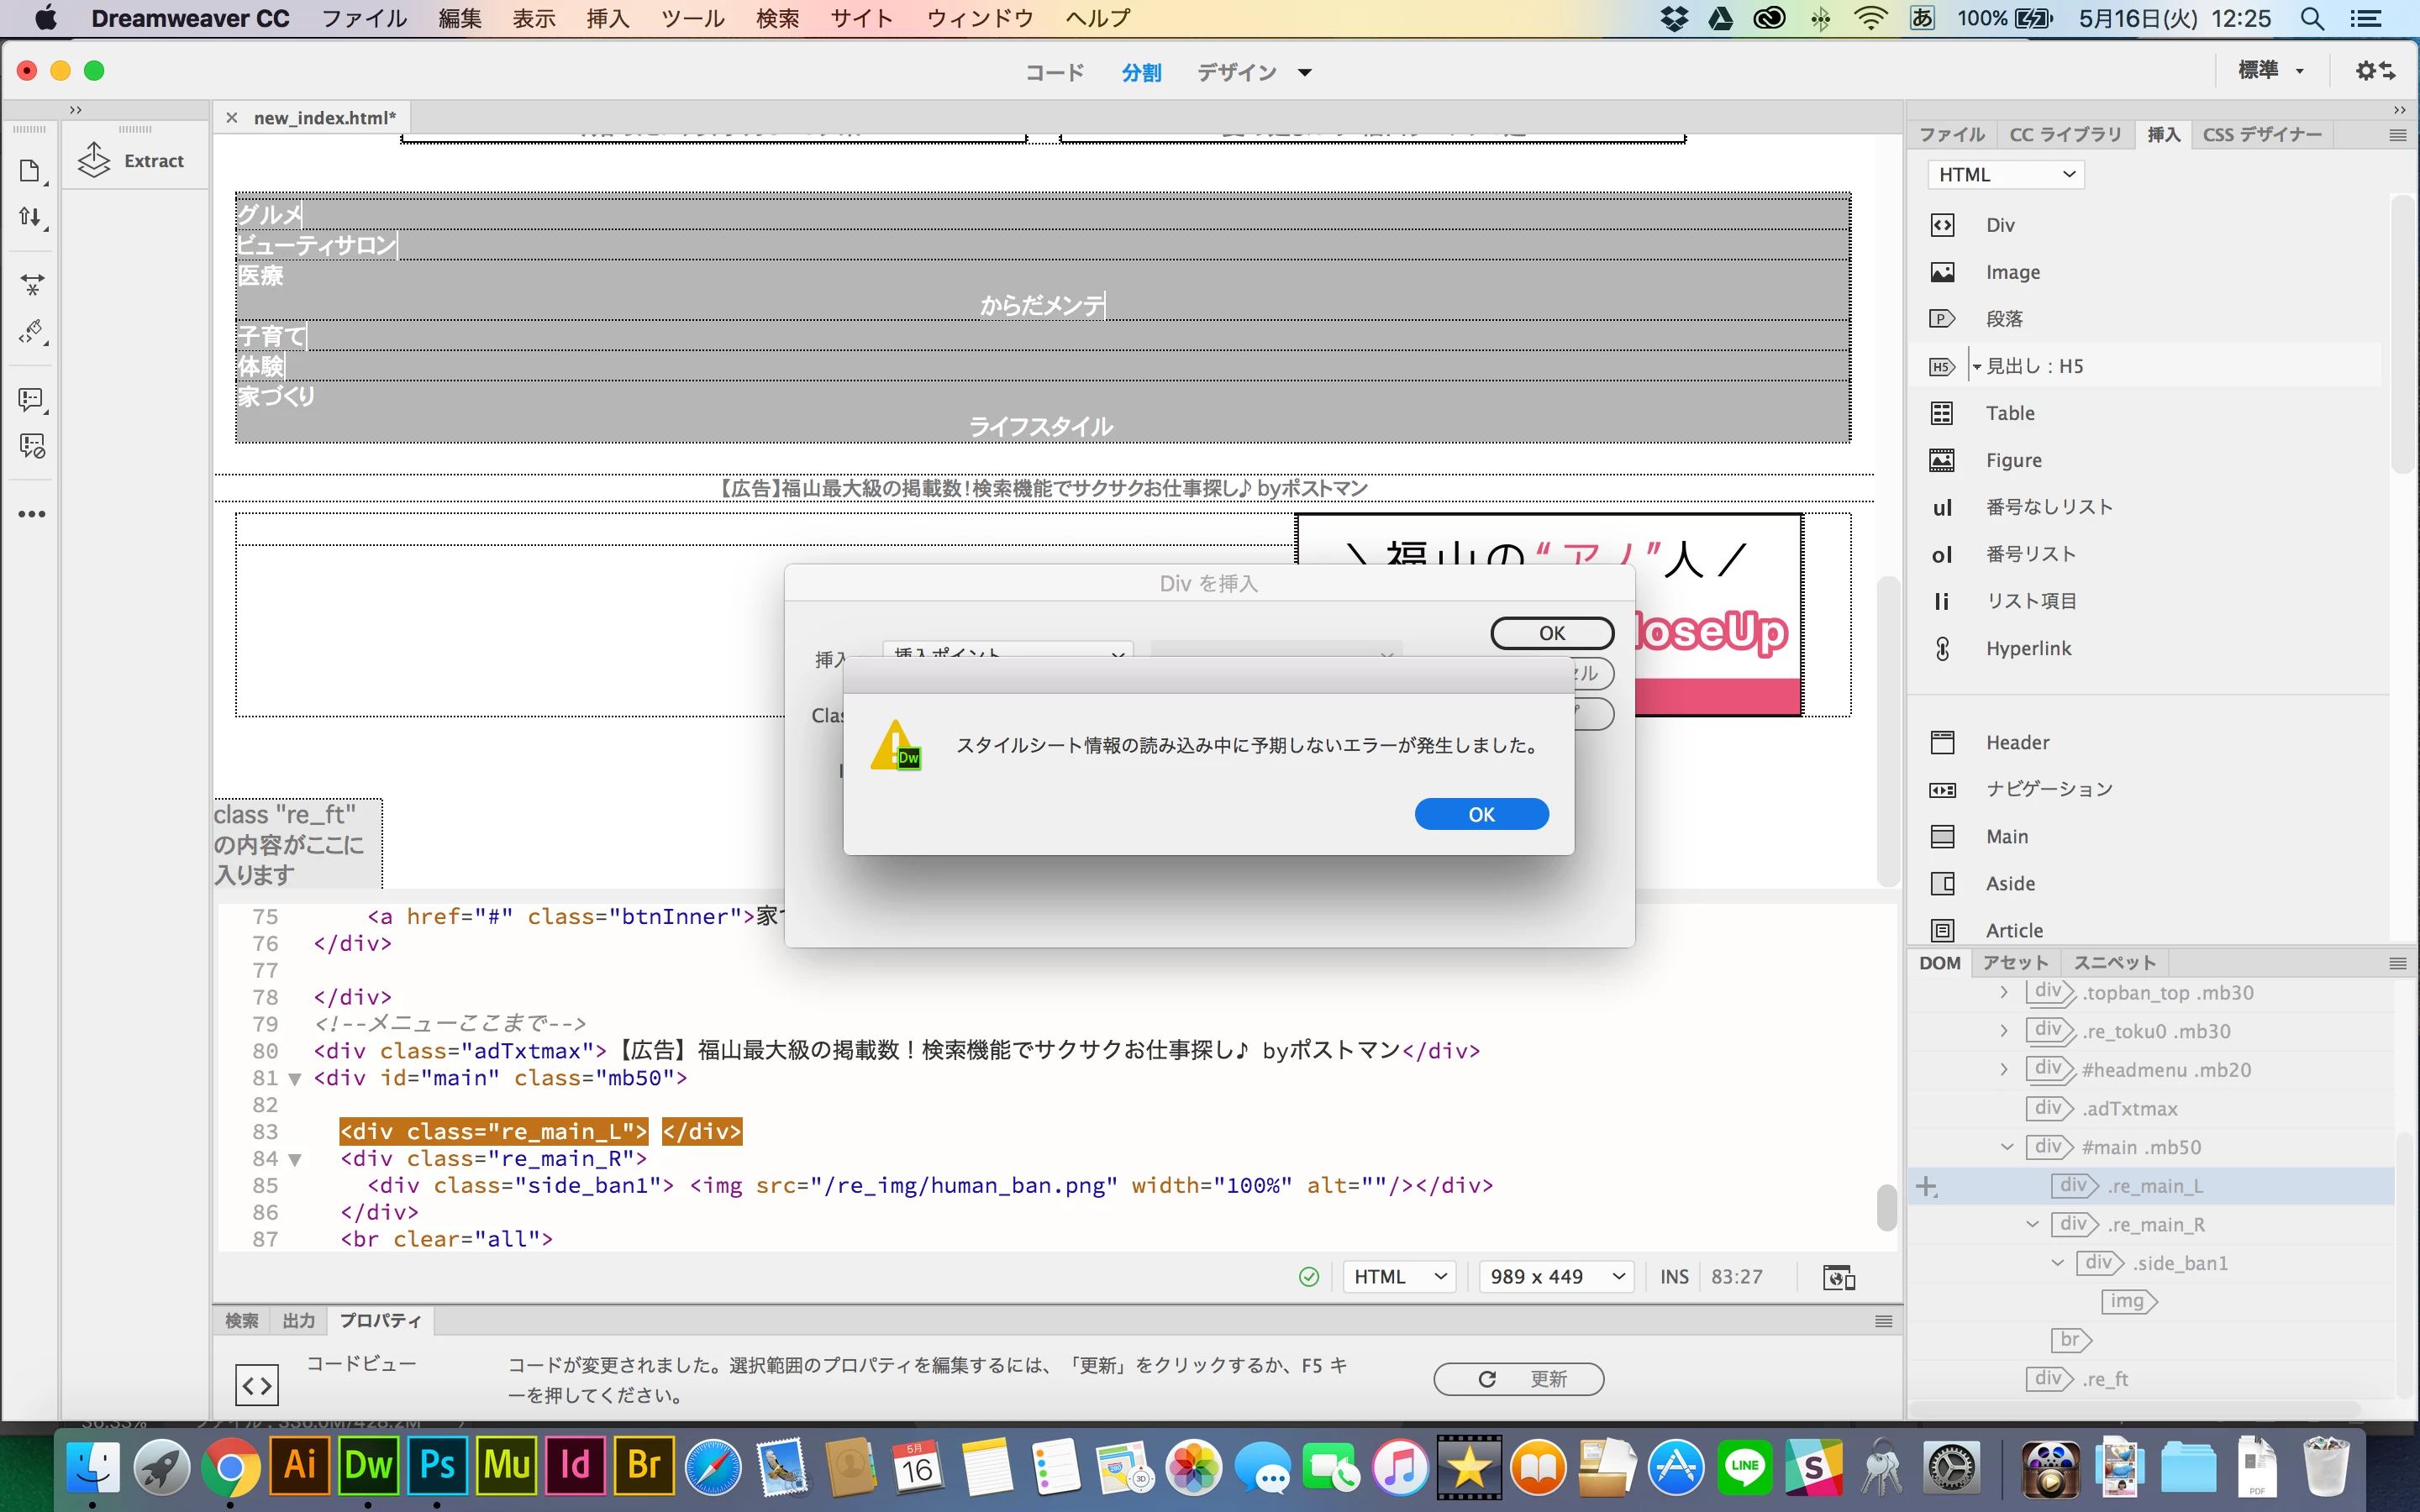Switch to 分割 split view mode

(x=1141, y=72)
